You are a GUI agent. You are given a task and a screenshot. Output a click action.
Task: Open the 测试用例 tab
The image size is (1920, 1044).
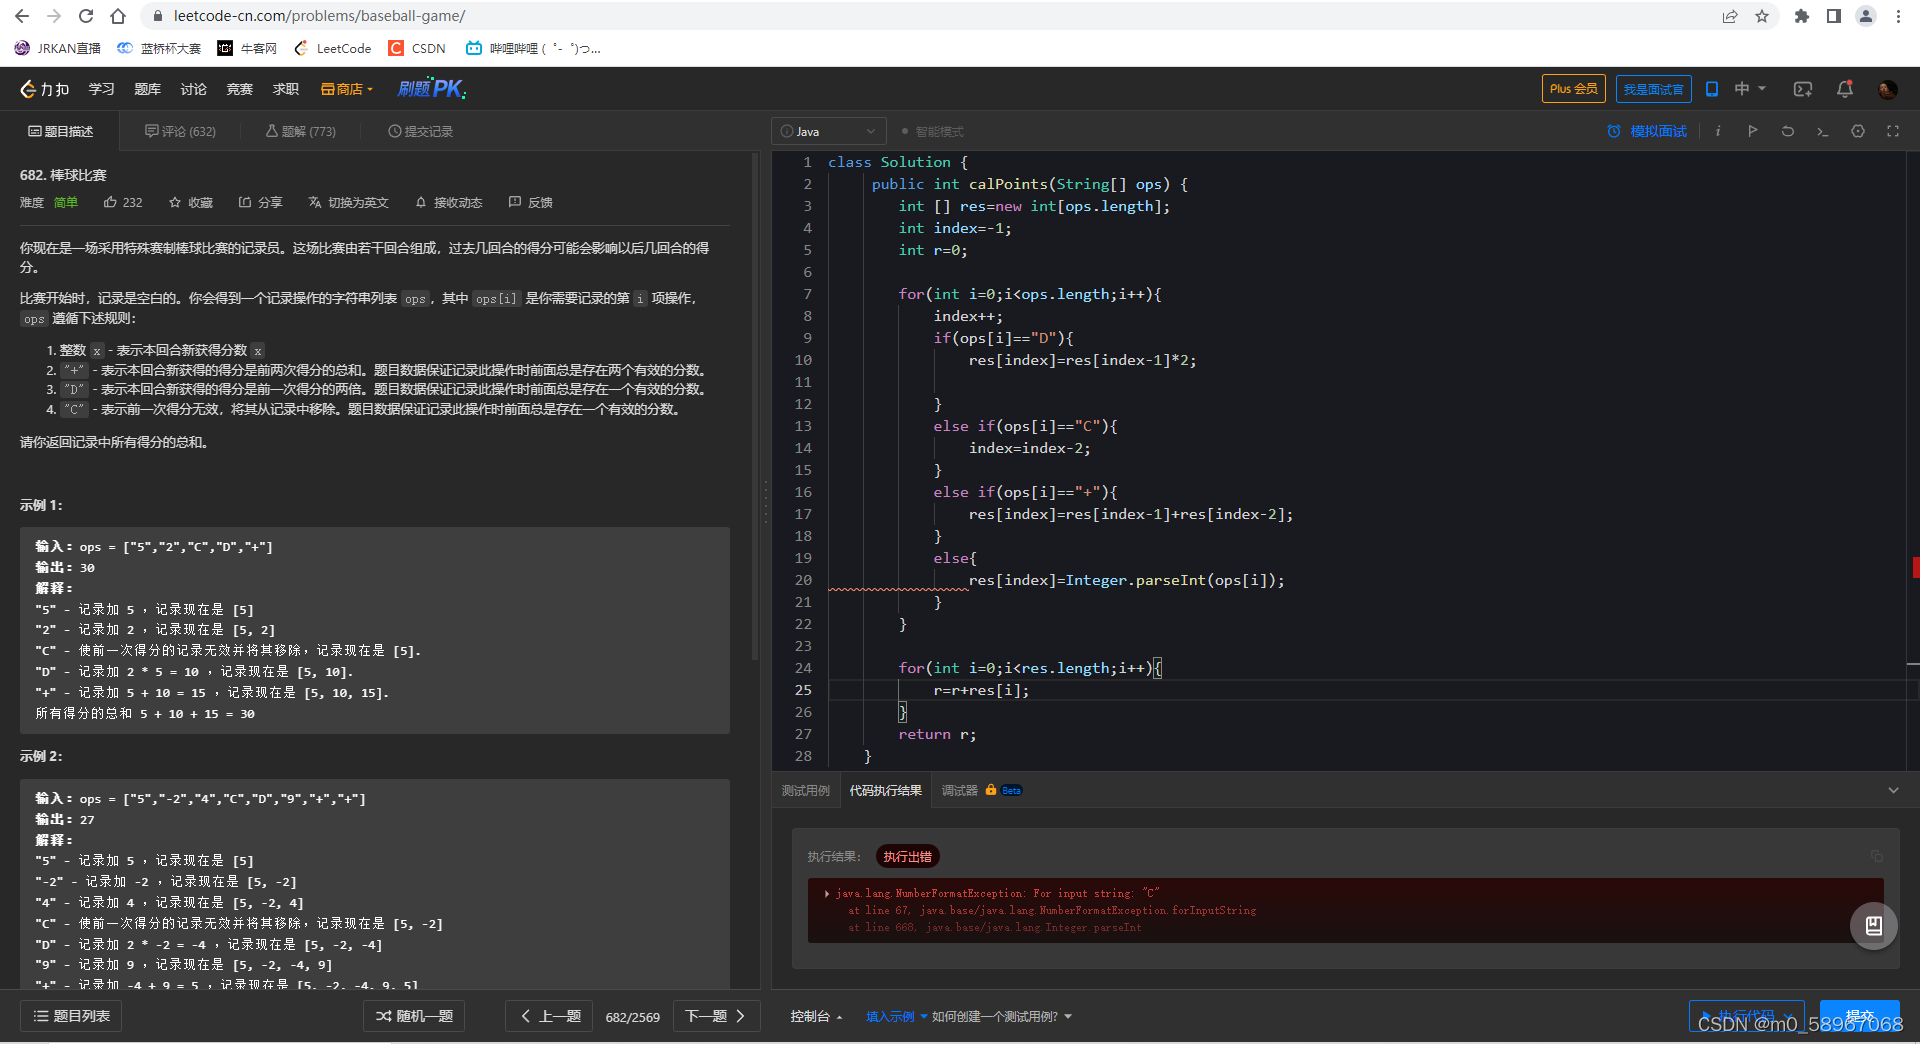coord(806,790)
